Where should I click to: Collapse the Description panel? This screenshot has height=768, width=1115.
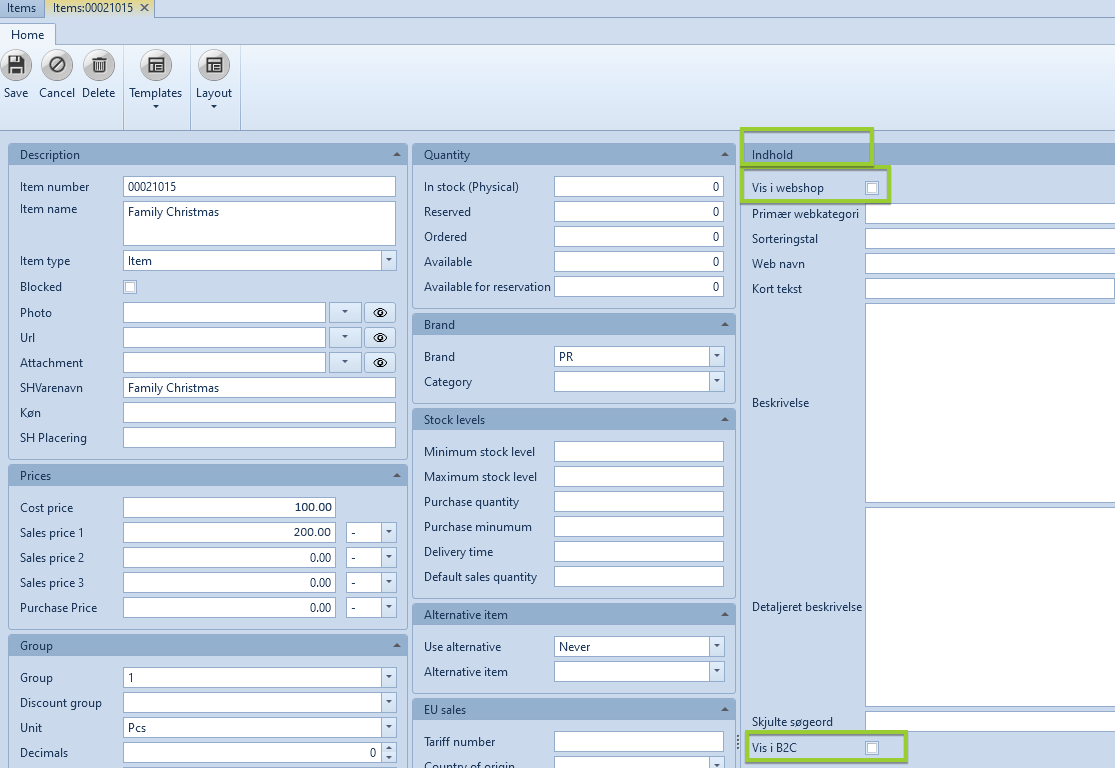397,154
